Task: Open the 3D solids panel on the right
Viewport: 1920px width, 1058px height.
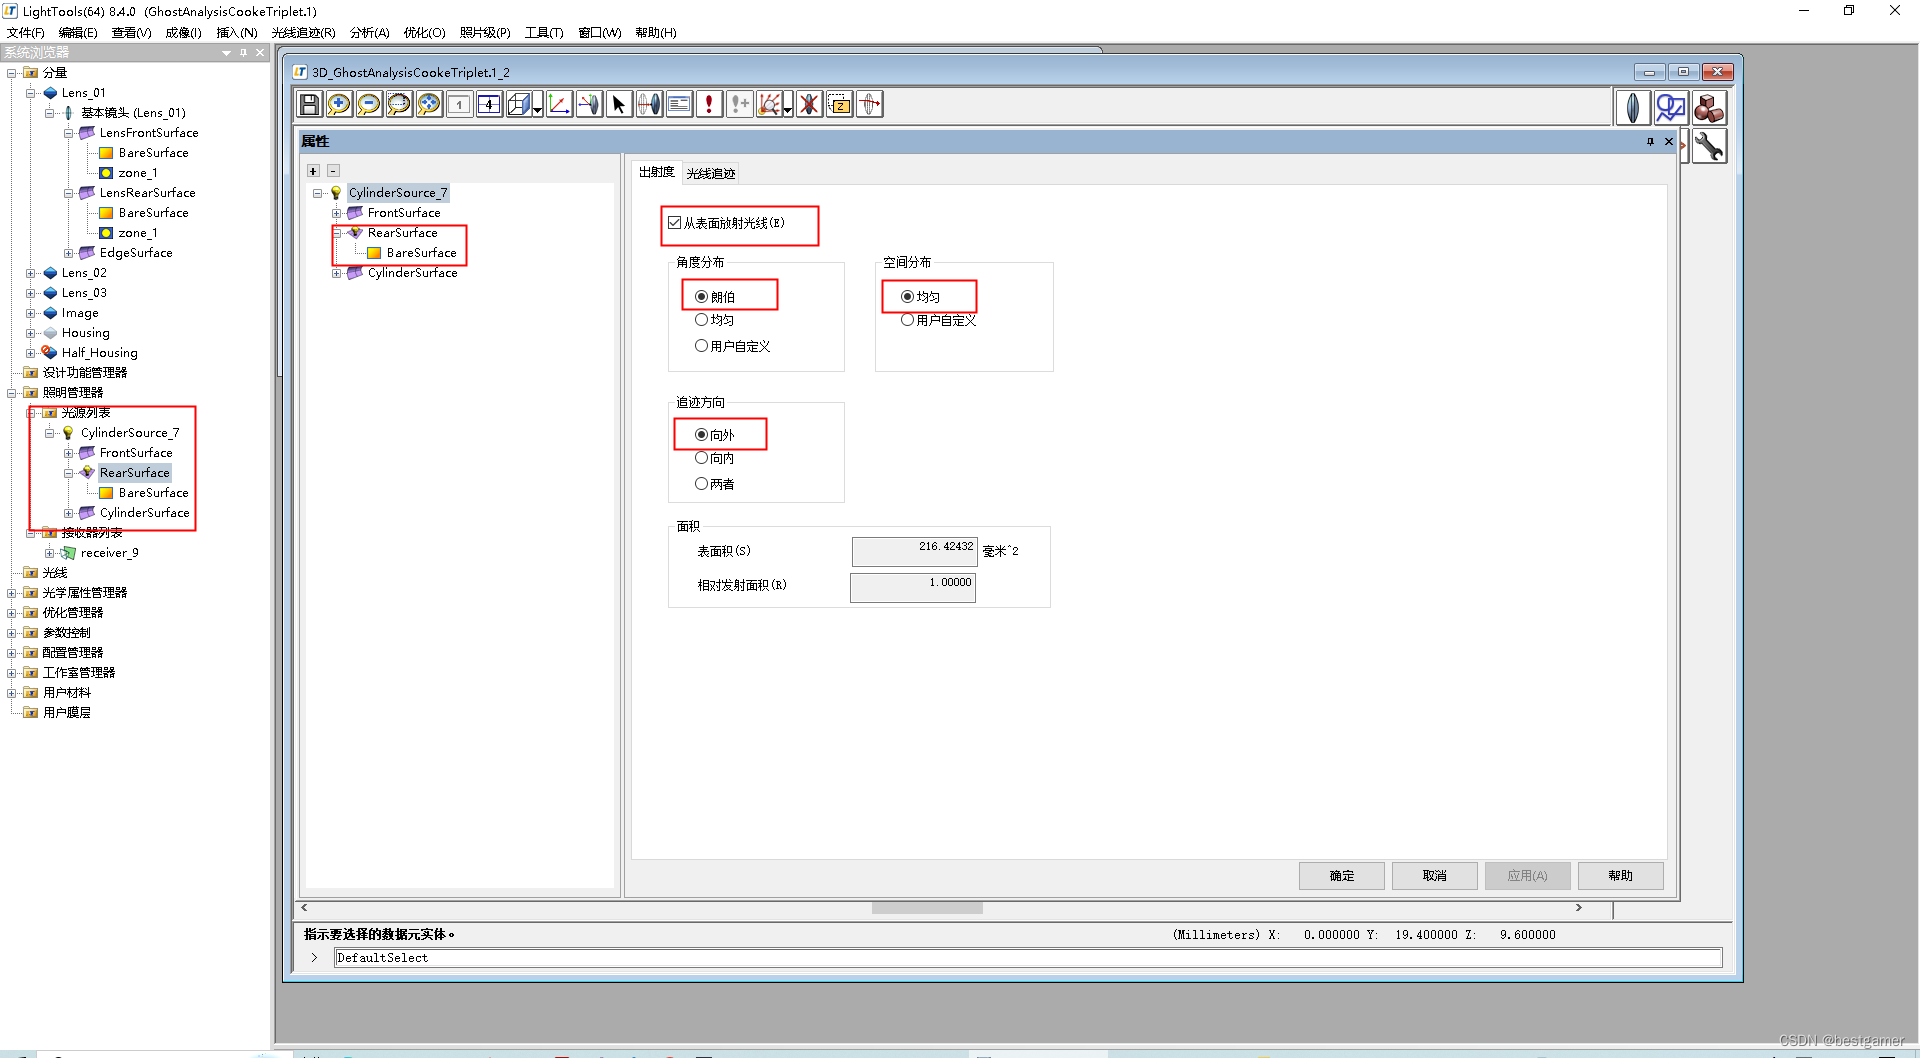Action: [x=1709, y=107]
